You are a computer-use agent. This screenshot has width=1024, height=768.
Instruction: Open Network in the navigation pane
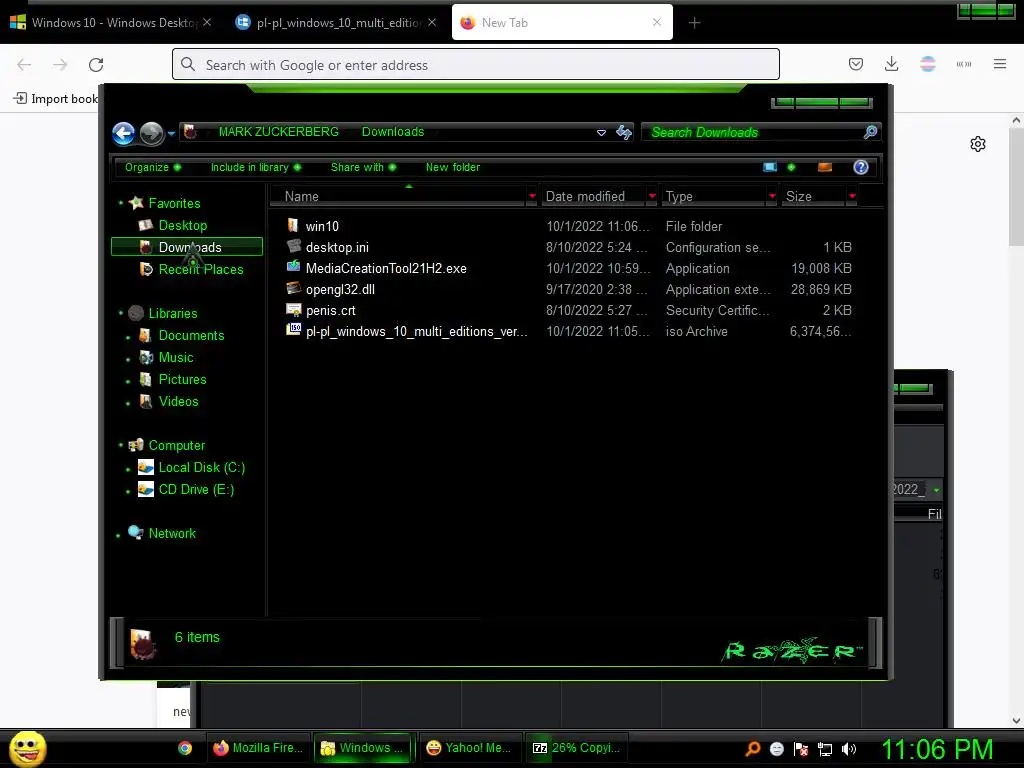[x=172, y=533]
